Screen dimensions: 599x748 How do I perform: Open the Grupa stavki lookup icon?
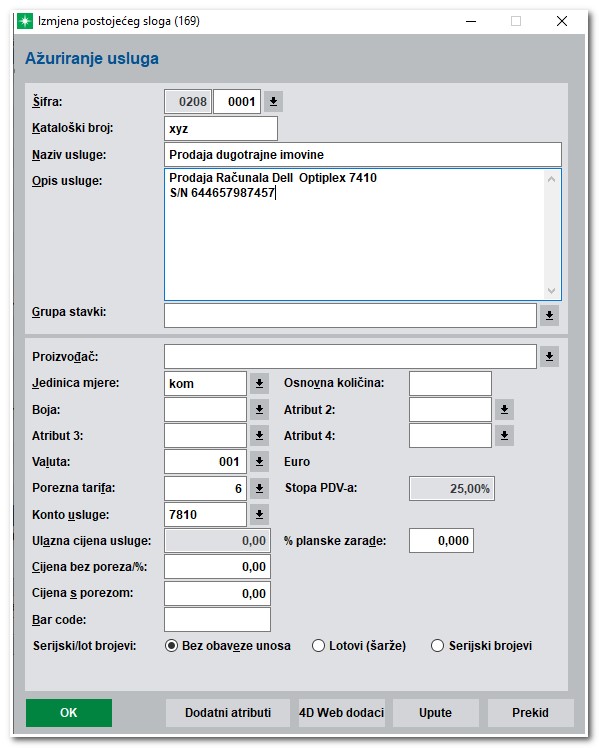point(549,315)
